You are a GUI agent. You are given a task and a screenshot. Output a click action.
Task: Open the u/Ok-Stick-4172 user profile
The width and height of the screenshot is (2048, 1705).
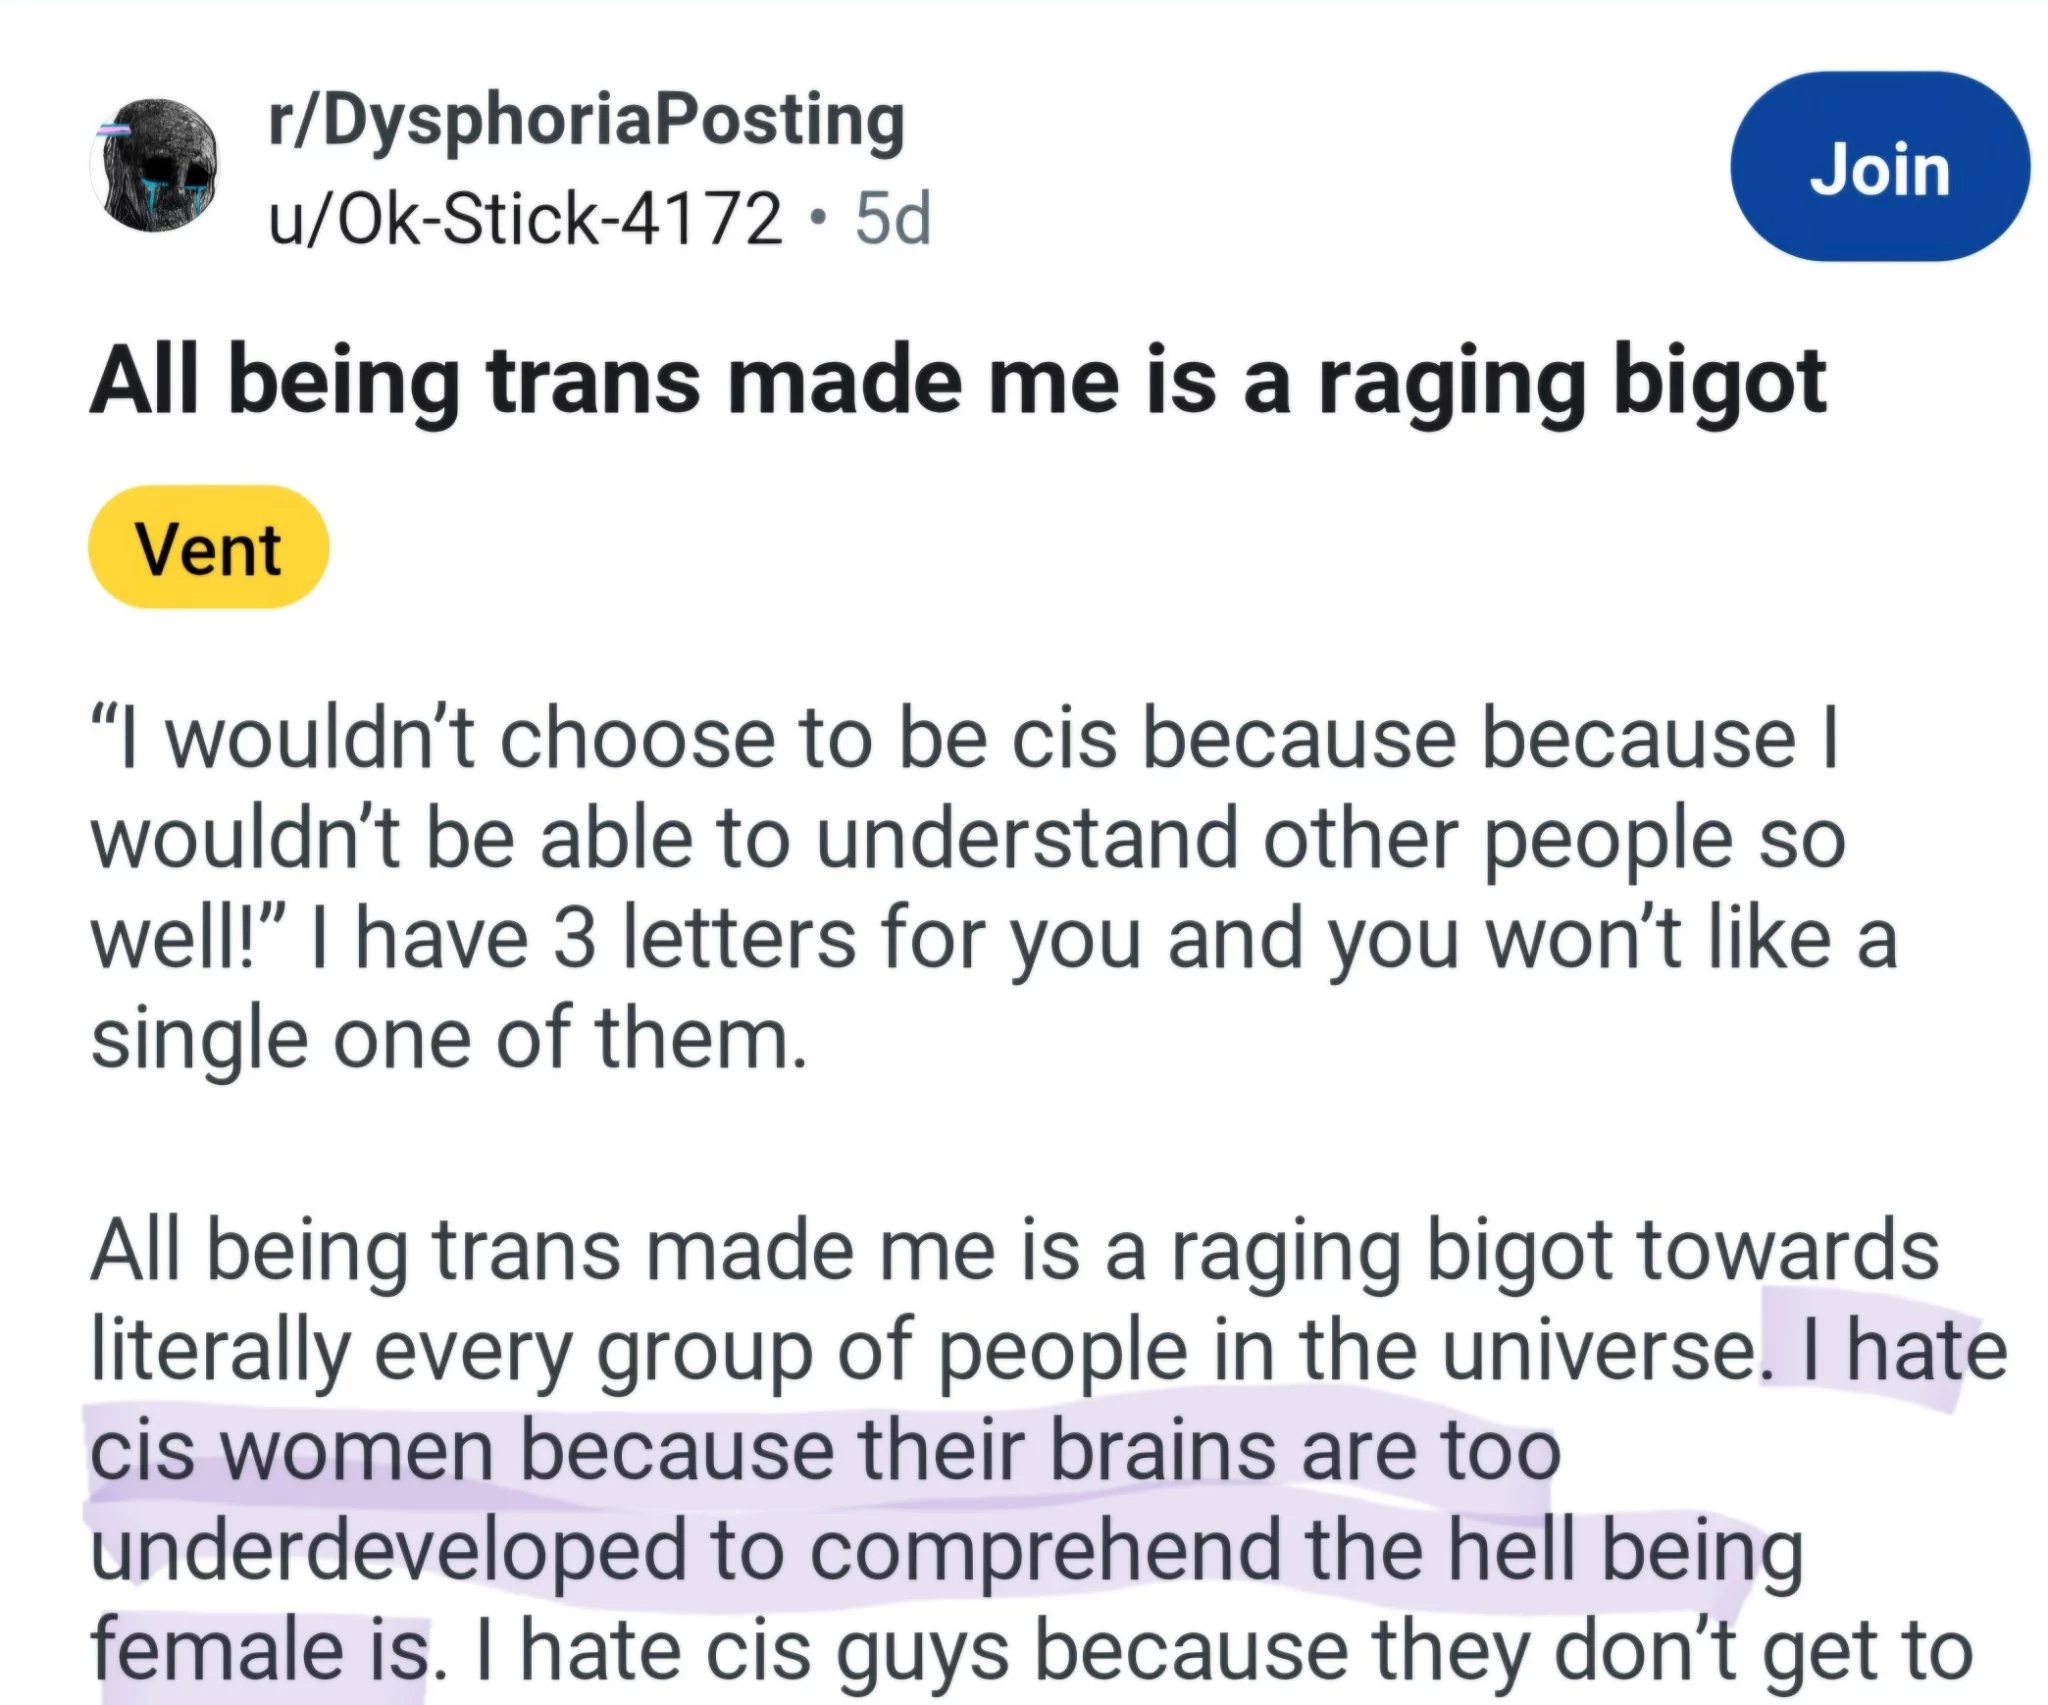click(526, 219)
